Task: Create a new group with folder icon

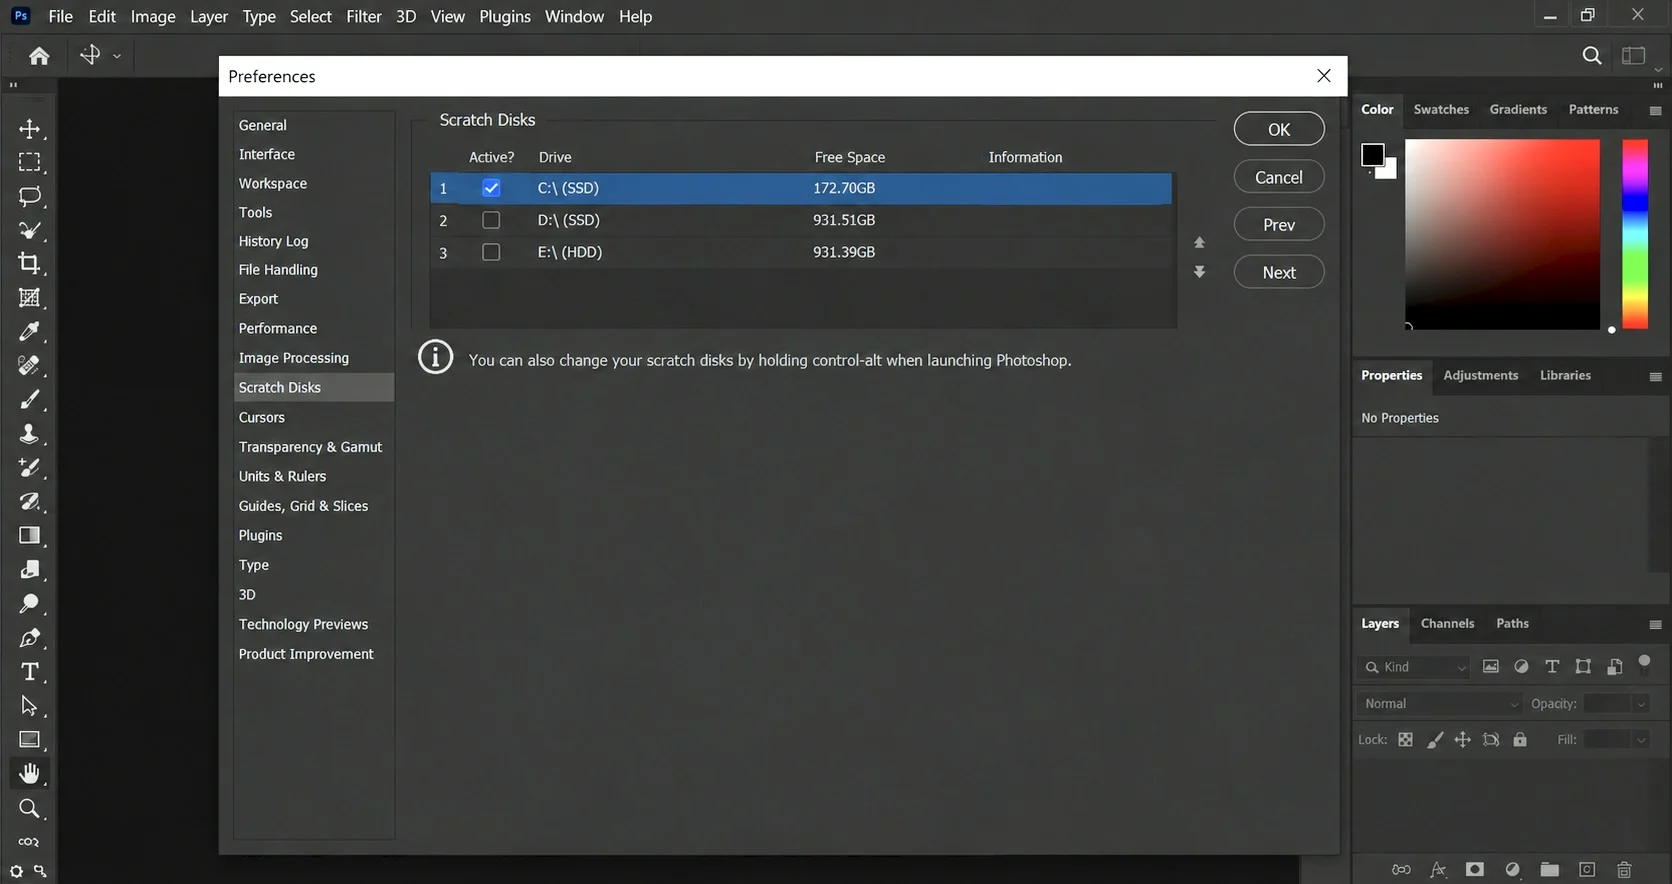Action: click(x=1549, y=870)
